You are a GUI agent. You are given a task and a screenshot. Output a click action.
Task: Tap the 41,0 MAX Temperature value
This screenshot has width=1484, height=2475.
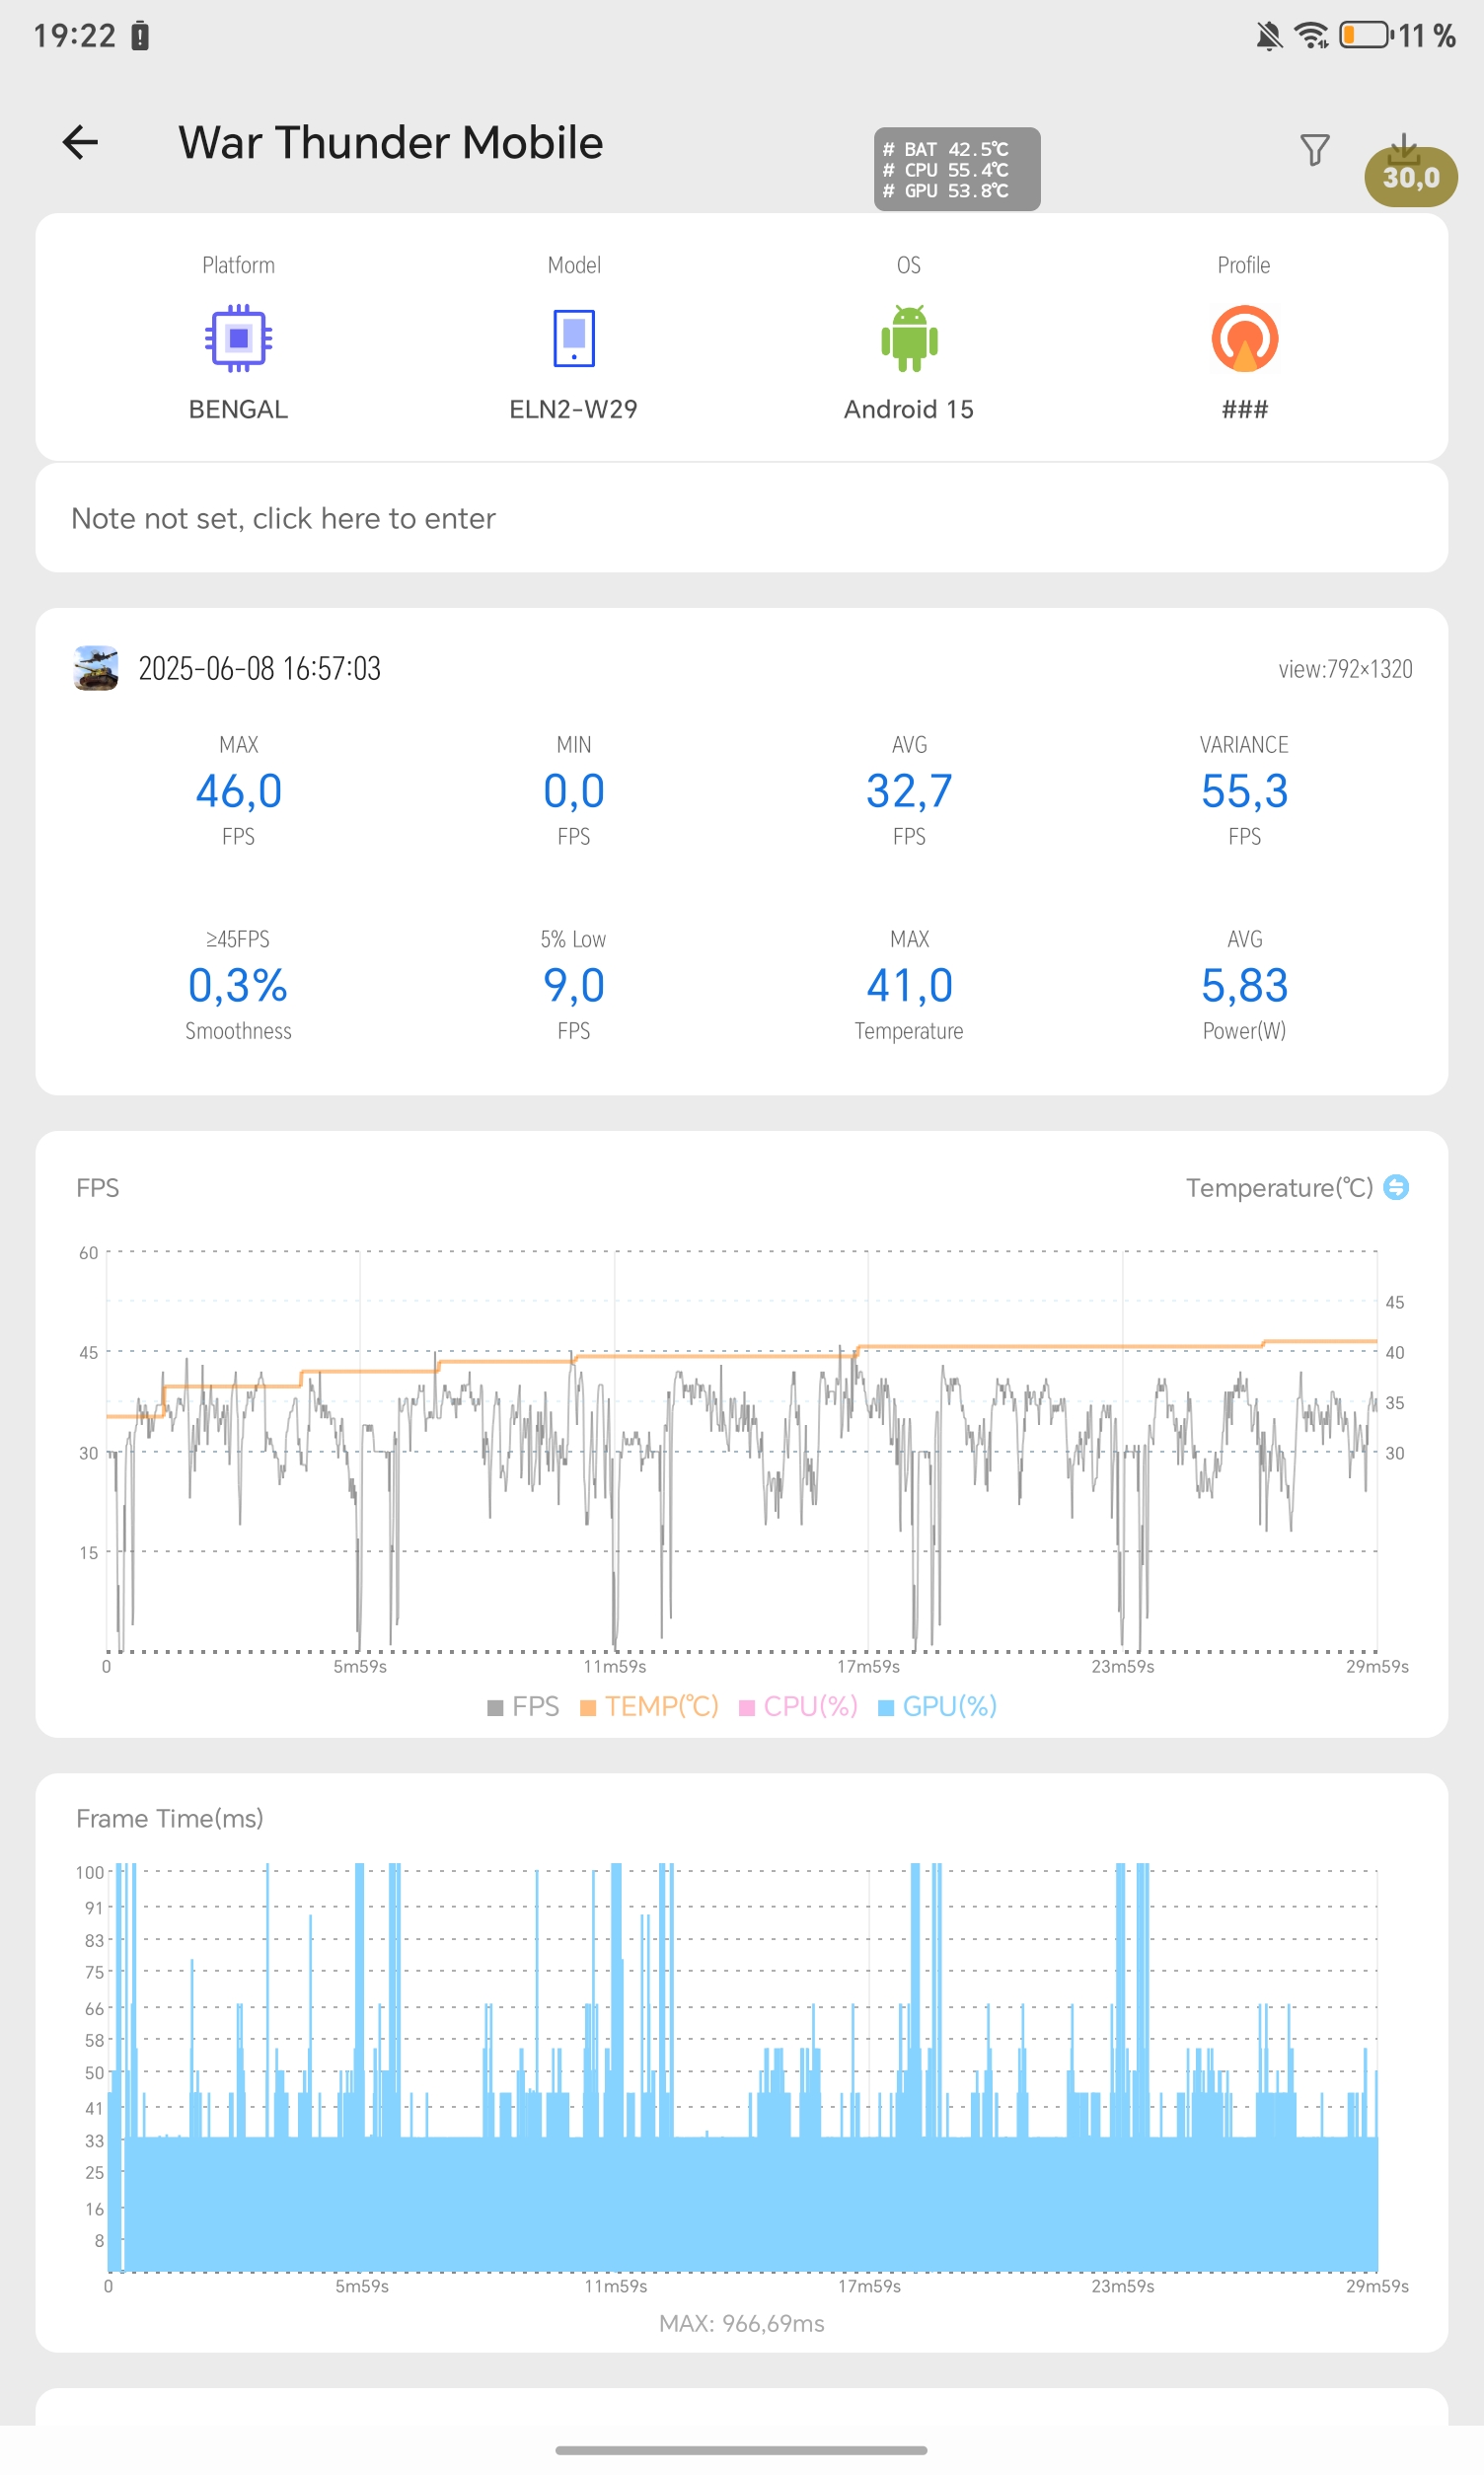[909, 985]
